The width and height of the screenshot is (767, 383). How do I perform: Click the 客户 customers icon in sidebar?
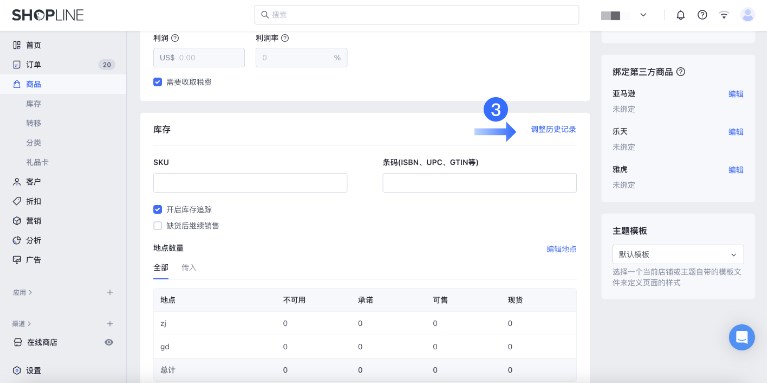click(17, 182)
